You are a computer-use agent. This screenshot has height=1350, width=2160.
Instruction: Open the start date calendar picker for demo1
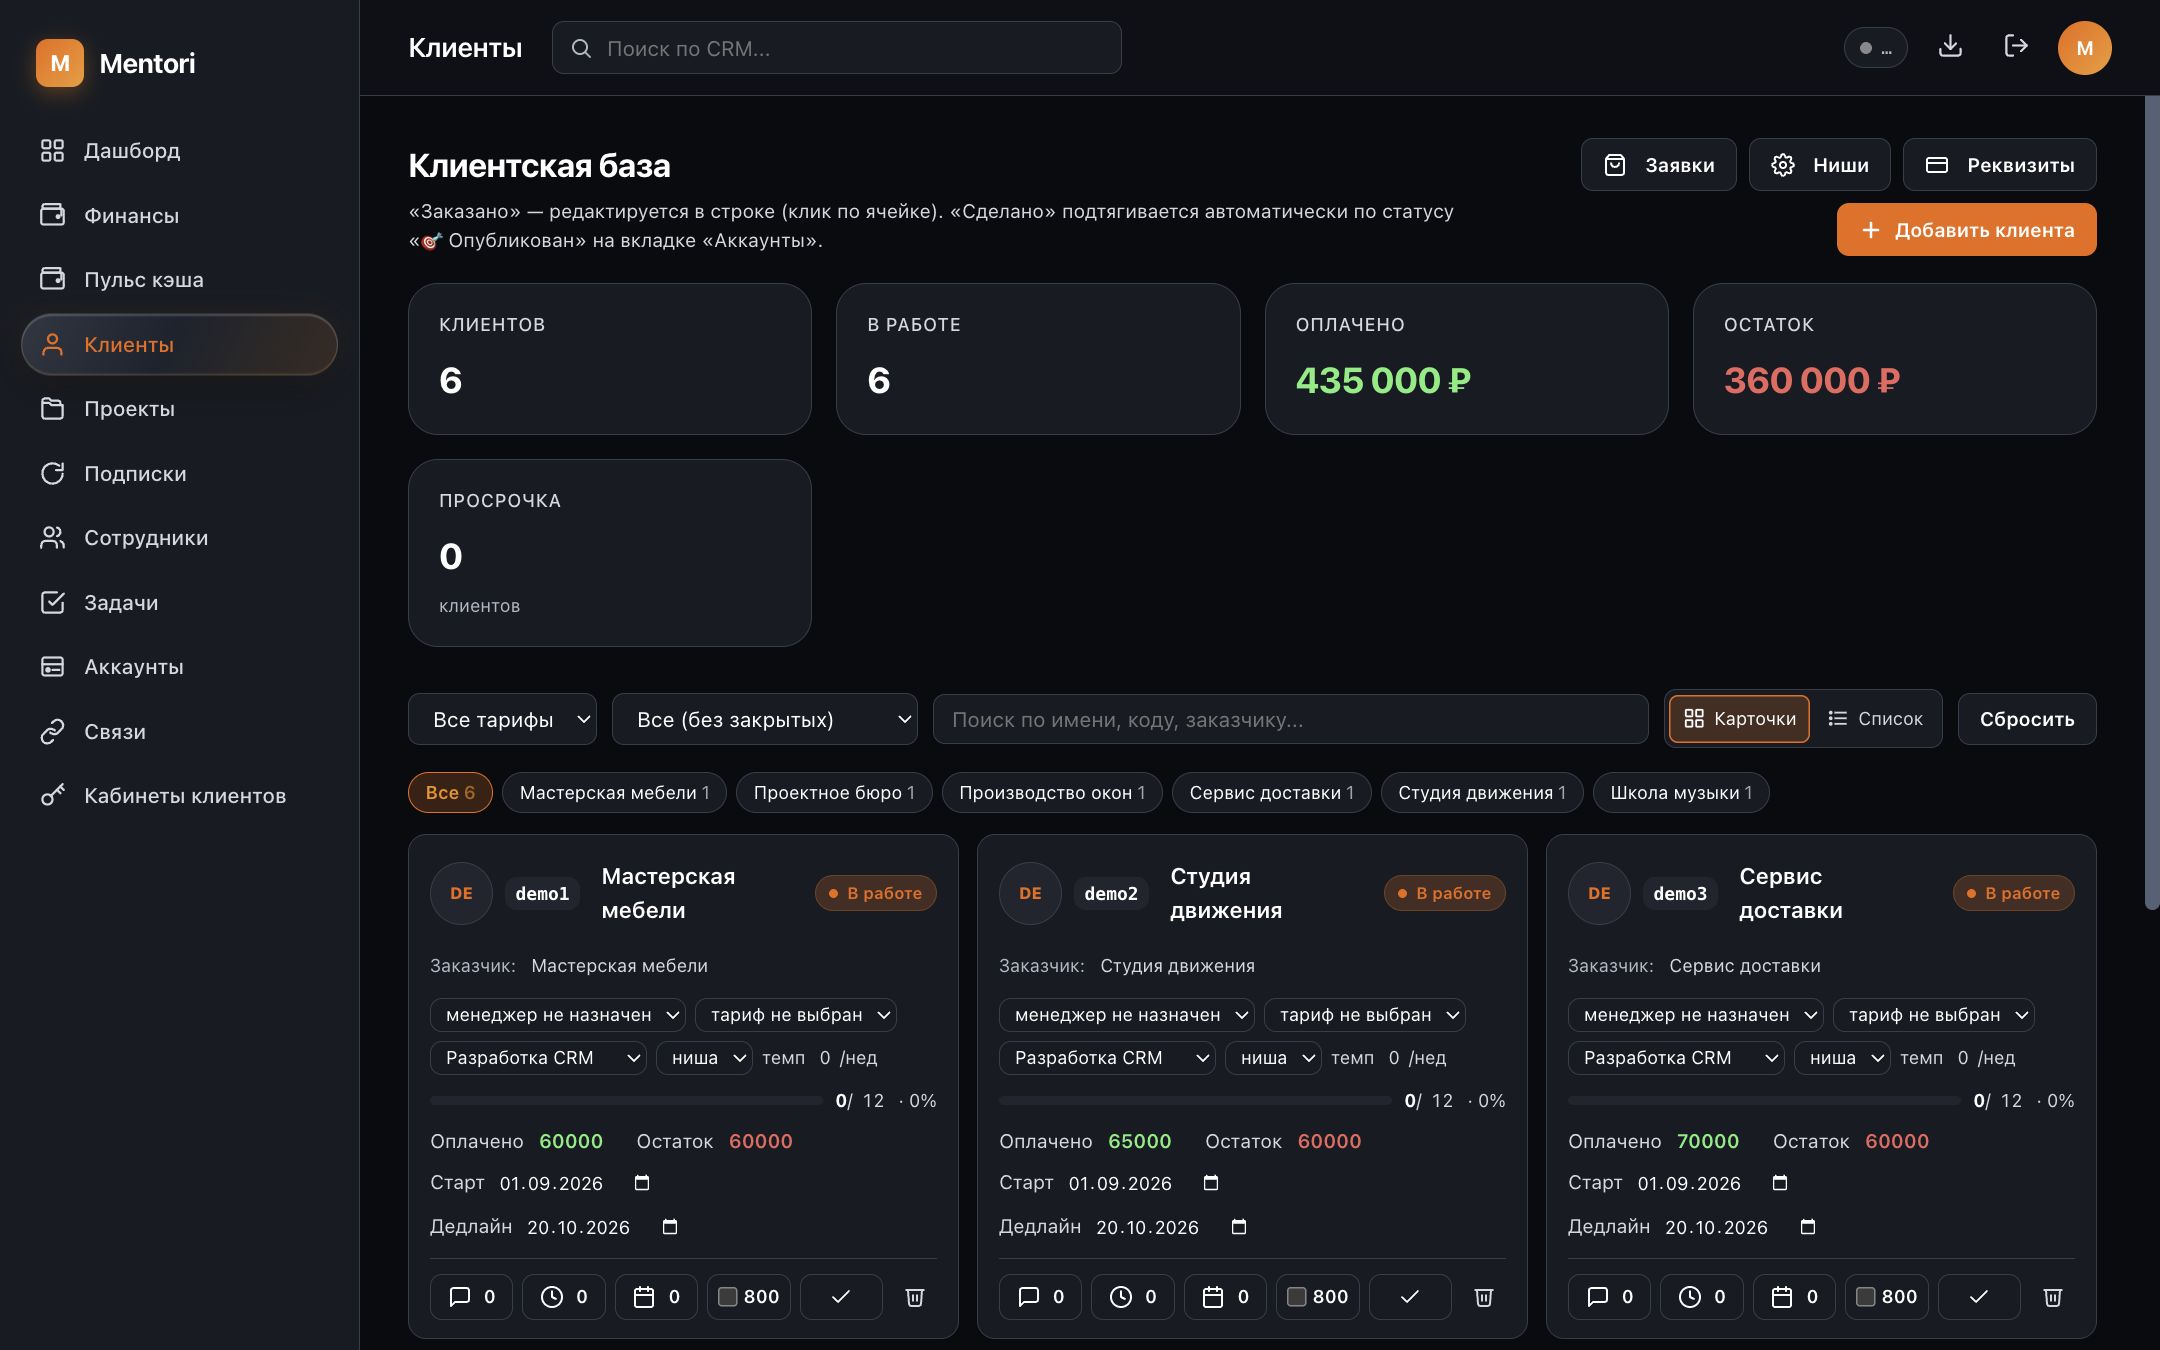click(x=642, y=1183)
